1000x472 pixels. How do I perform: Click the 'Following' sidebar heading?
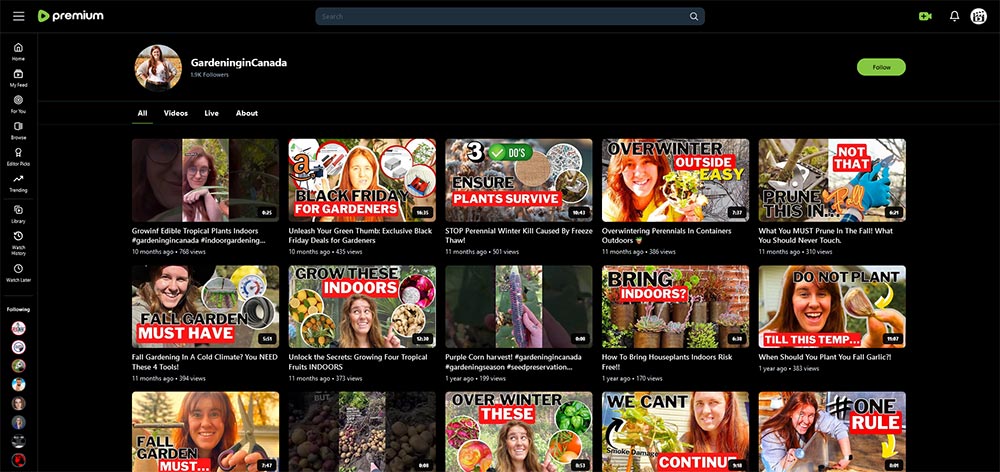[18, 309]
